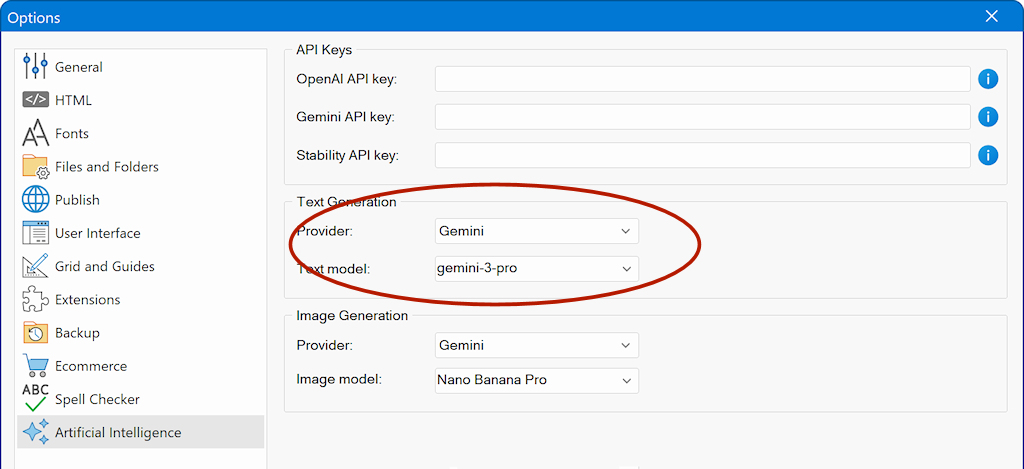
Task: Open the Fonts settings category
Action: (71, 133)
